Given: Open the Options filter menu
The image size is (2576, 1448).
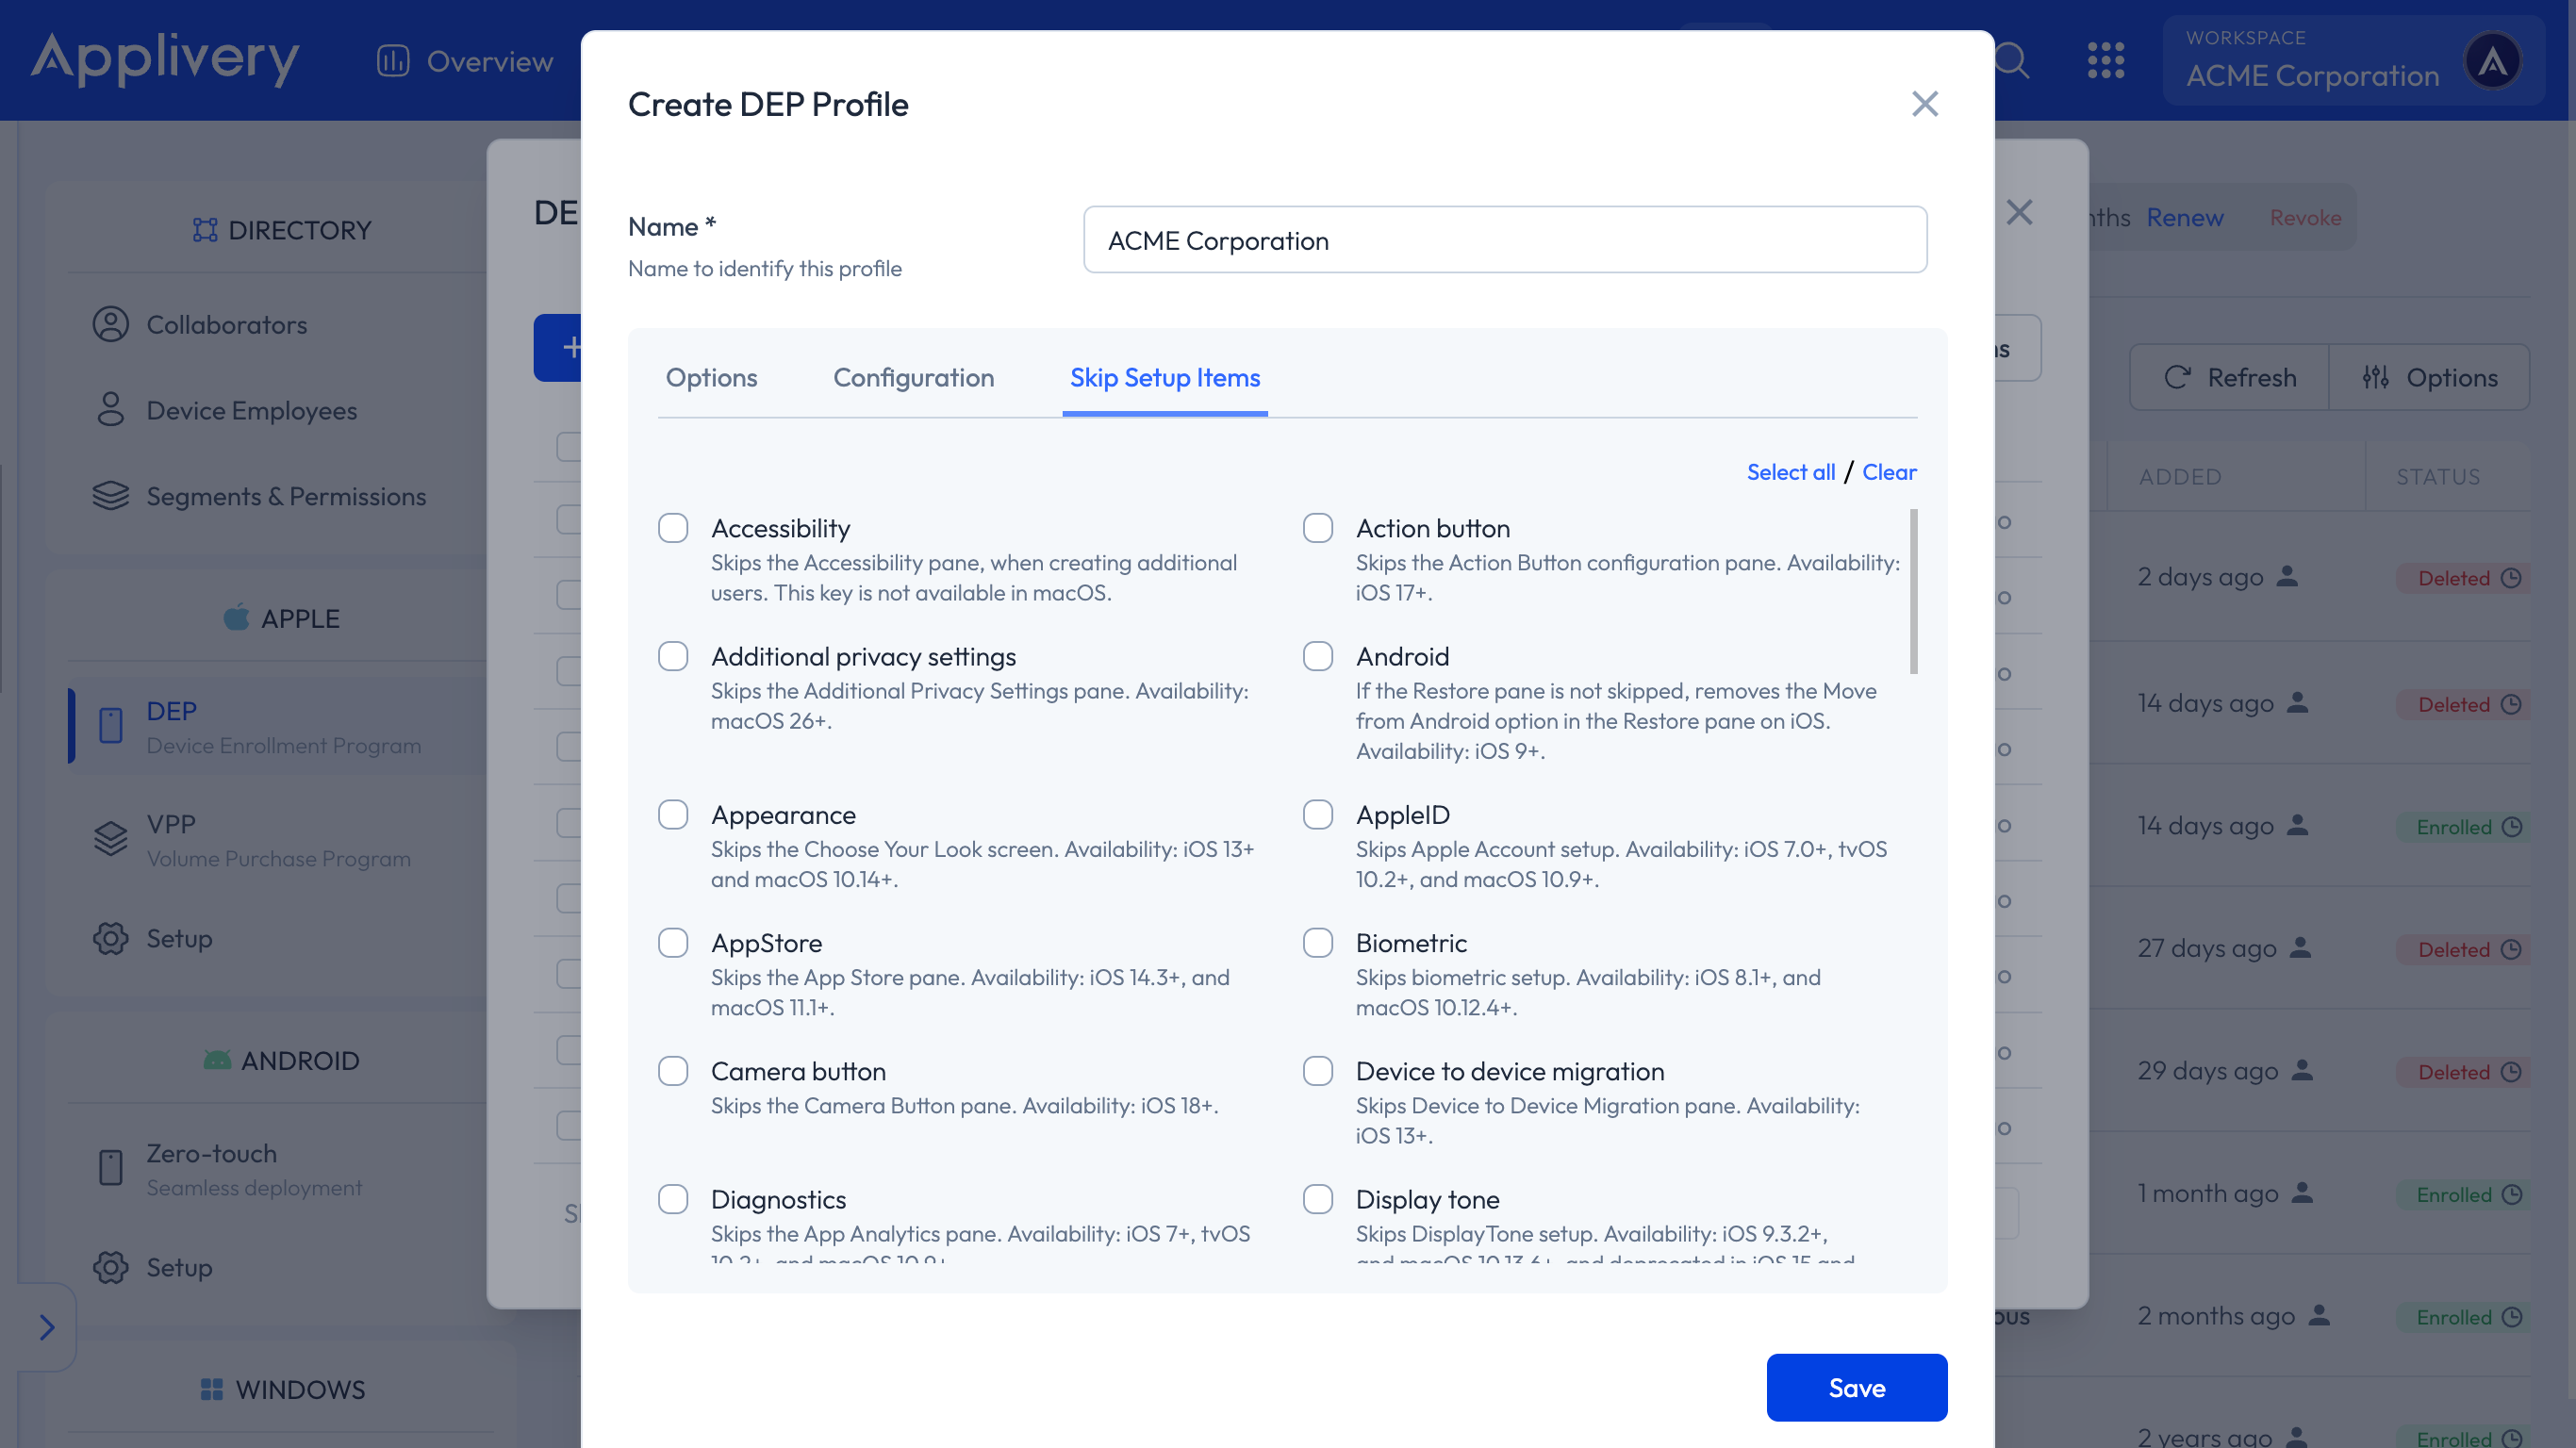Looking at the screenshot, I should coord(2430,377).
